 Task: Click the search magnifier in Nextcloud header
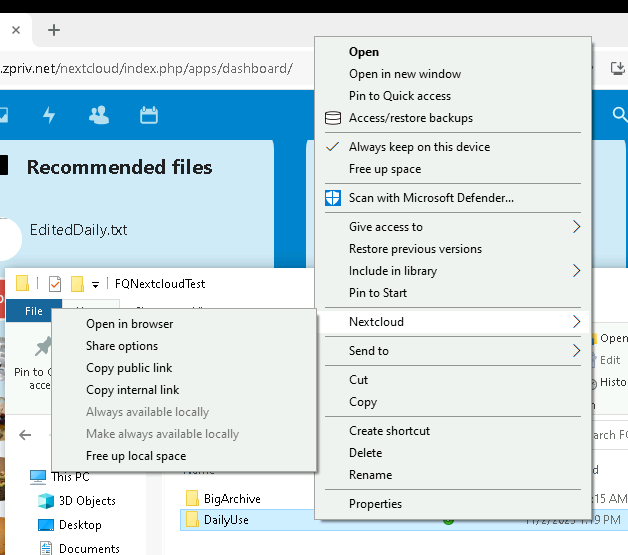tap(619, 115)
